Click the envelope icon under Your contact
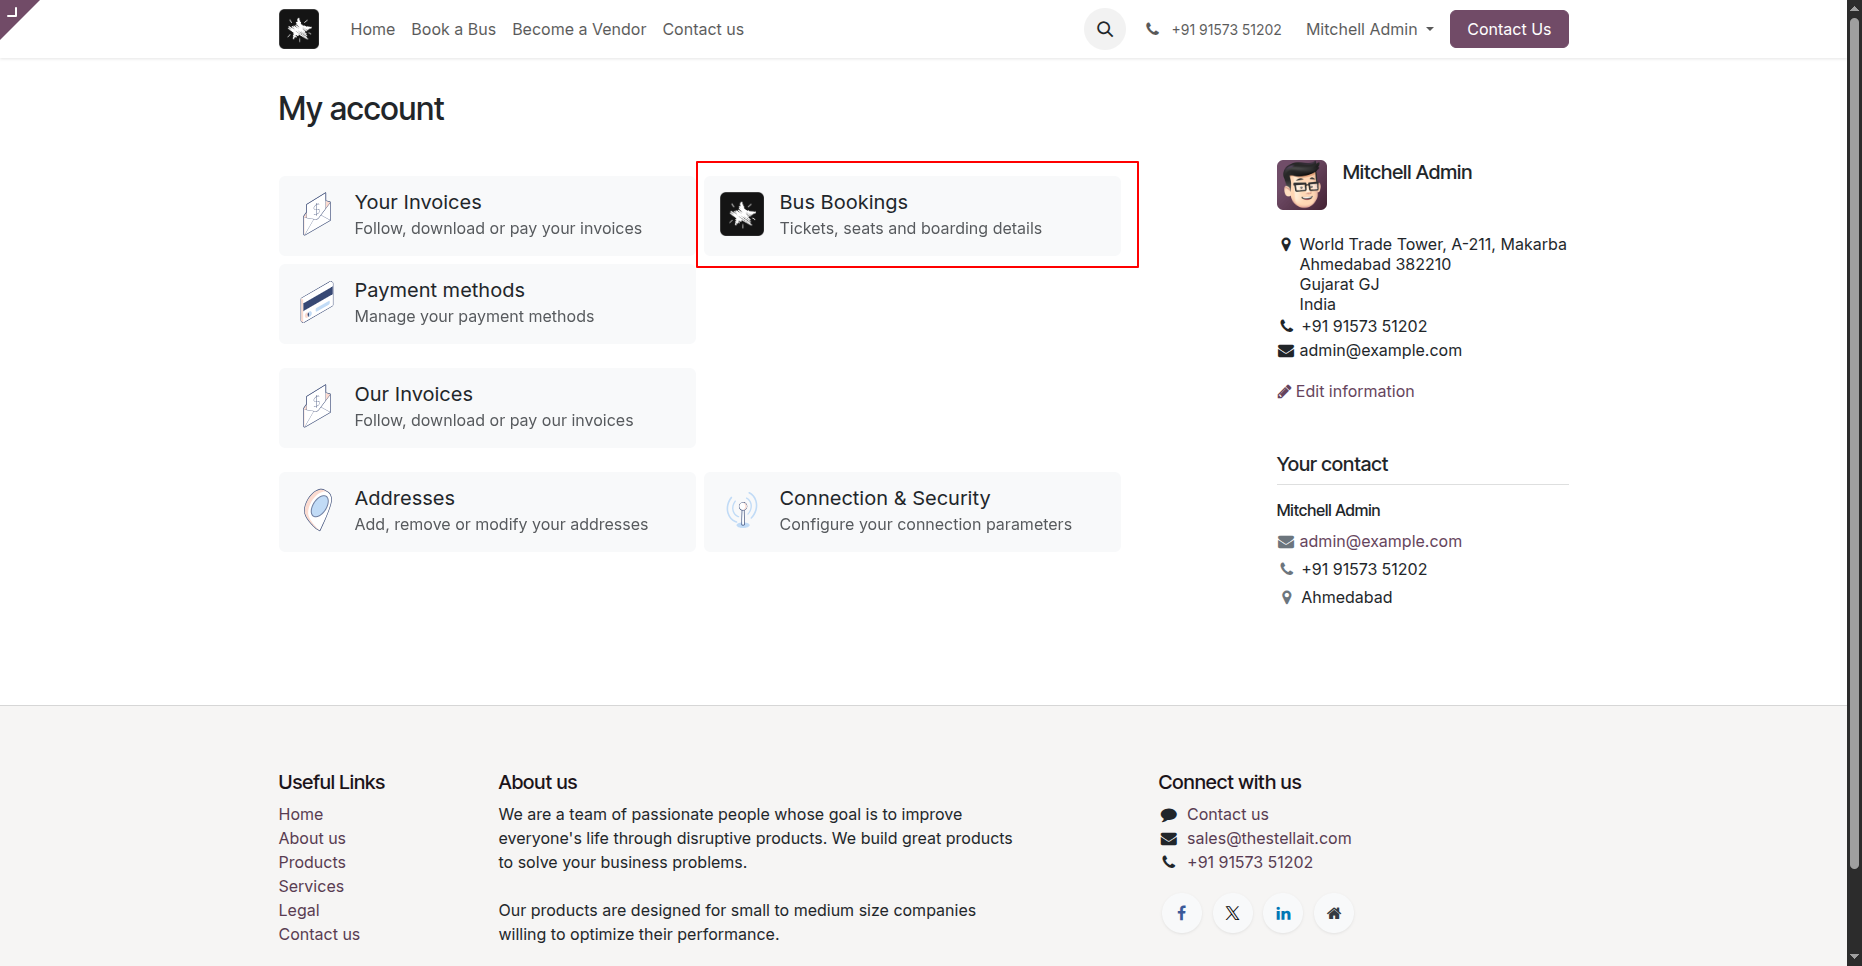The height and width of the screenshot is (966, 1862). click(1286, 542)
